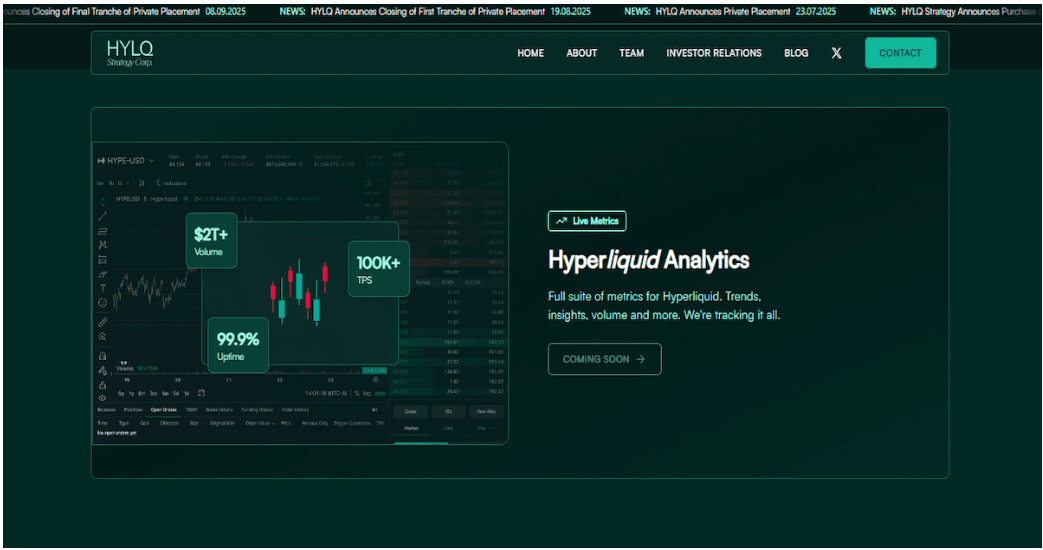
Task: Open the HYPE-USD pair dropdown
Action: 126,161
